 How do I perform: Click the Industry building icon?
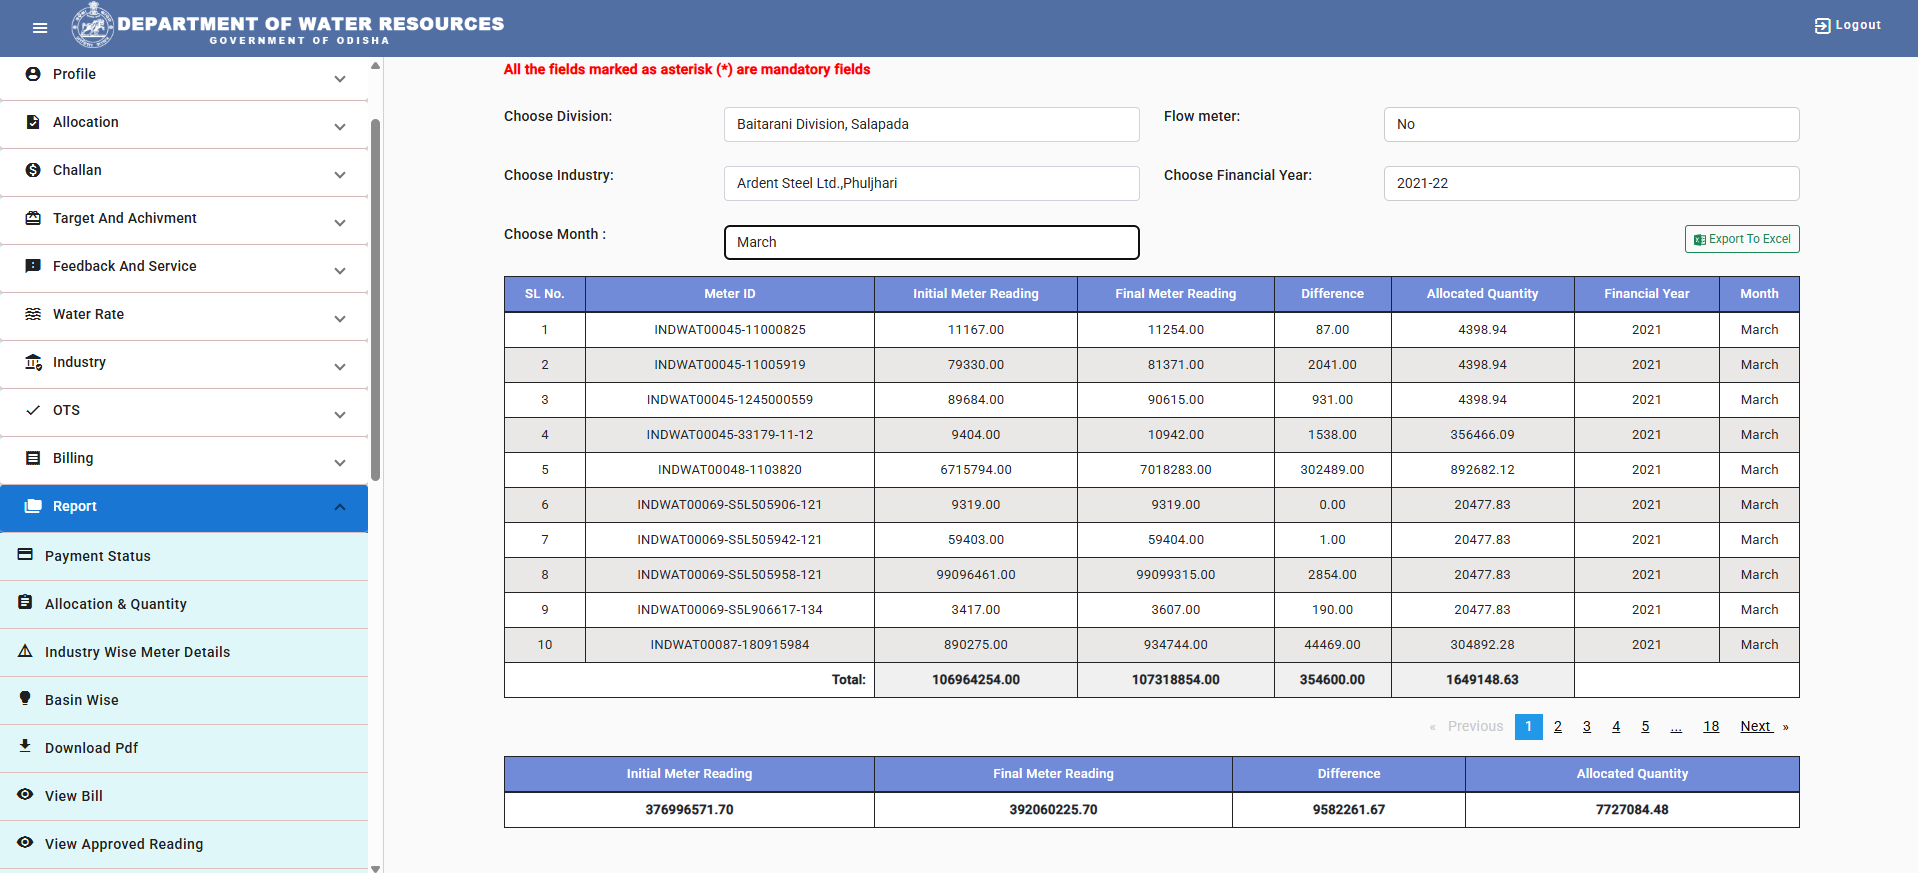click(33, 362)
